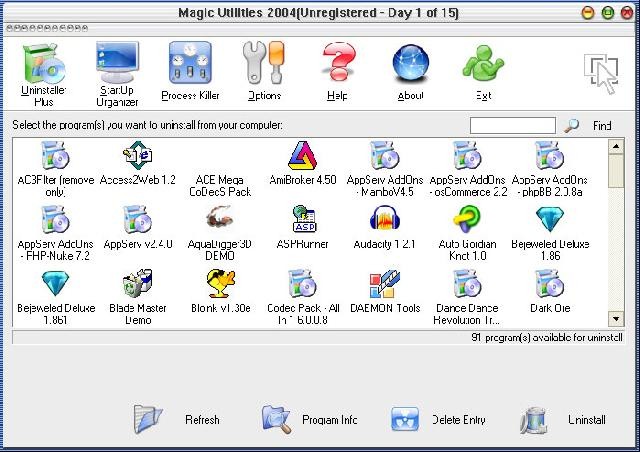
Task: Select AquaDigger3D DEMO program icon
Action: coord(220,218)
